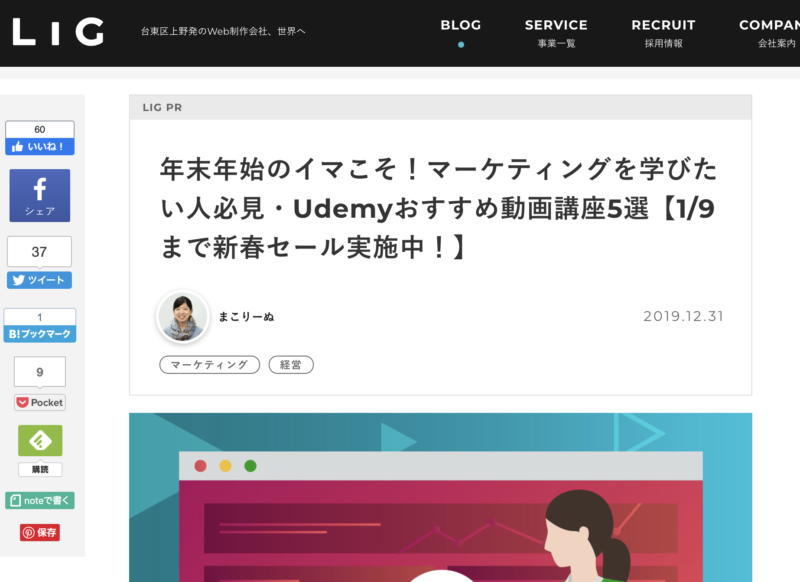Click the Pocket count bubble showing 9
The image size is (800, 582).
click(x=40, y=372)
